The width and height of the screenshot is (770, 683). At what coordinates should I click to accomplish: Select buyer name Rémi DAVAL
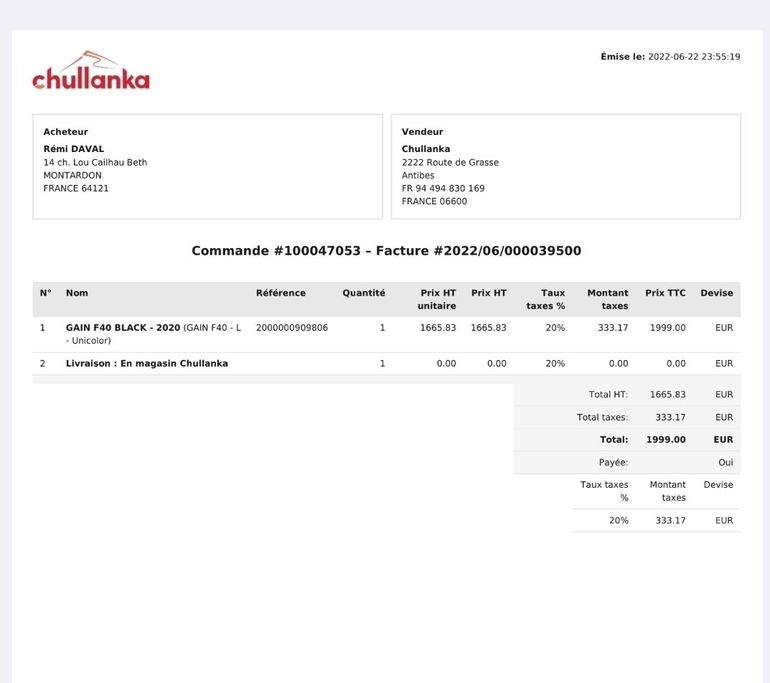74,149
